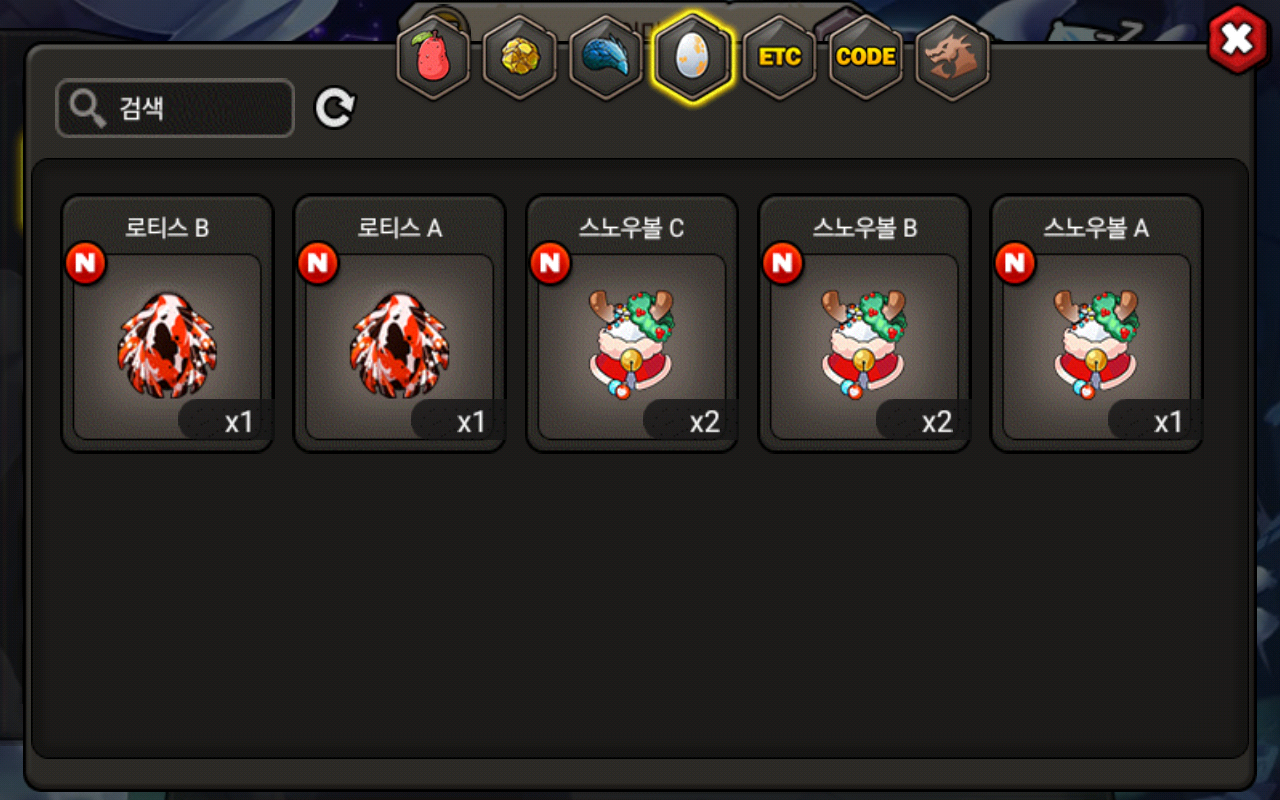This screenshot has height=800, width=1280.
Task: Click the 검색 search field
Action: point(175,108)
